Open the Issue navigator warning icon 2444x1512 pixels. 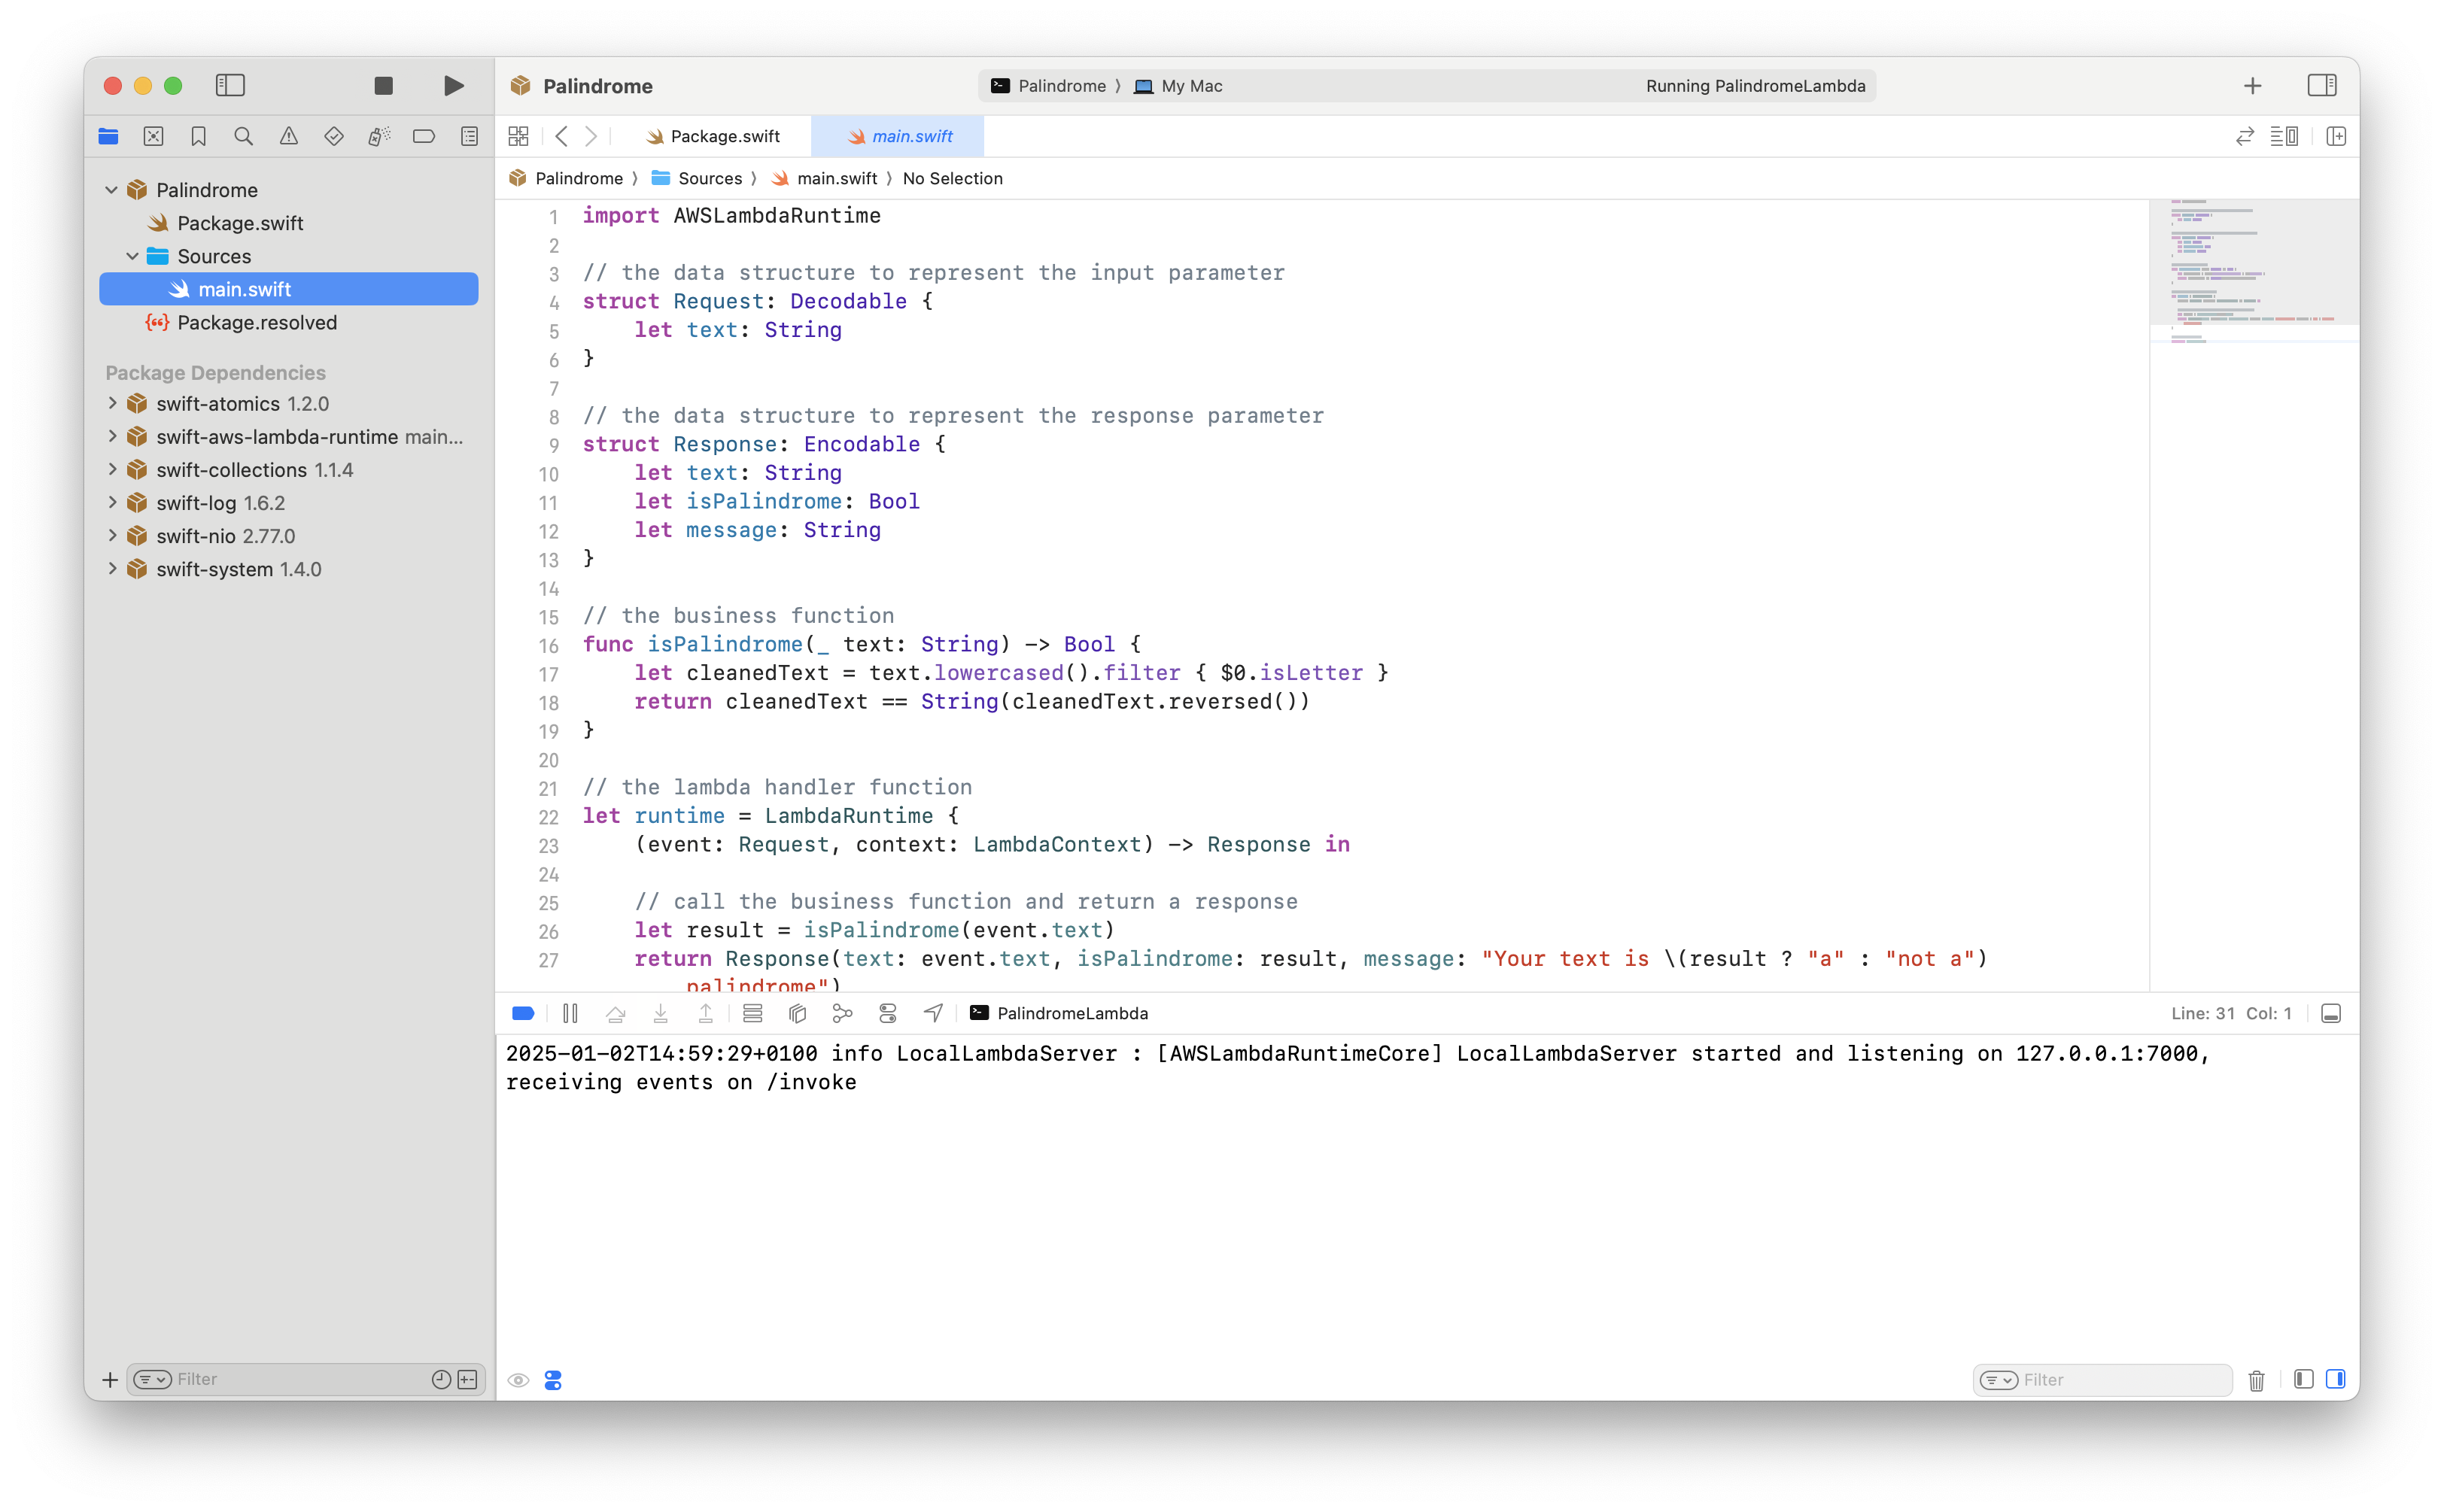[288, 137]
